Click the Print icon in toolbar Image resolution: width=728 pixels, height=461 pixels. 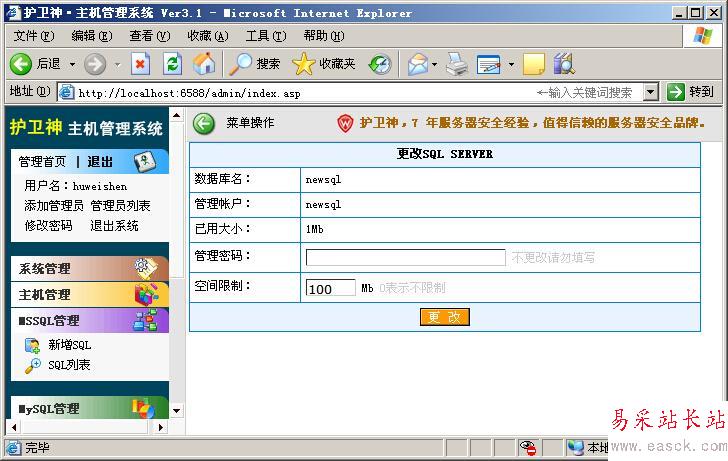click(457, 64)
